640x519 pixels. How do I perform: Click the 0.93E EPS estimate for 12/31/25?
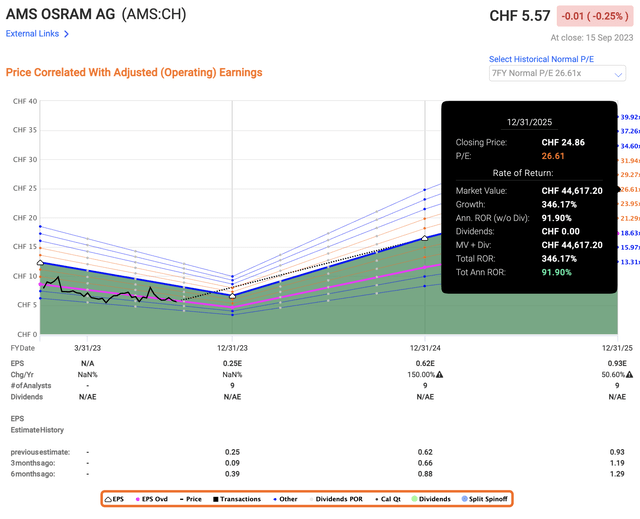point(617,363)
